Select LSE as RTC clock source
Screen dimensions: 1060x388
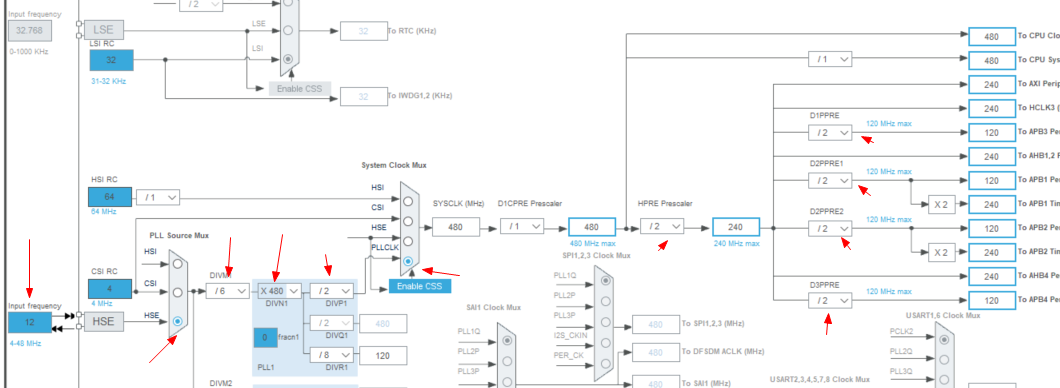(288, 30)
